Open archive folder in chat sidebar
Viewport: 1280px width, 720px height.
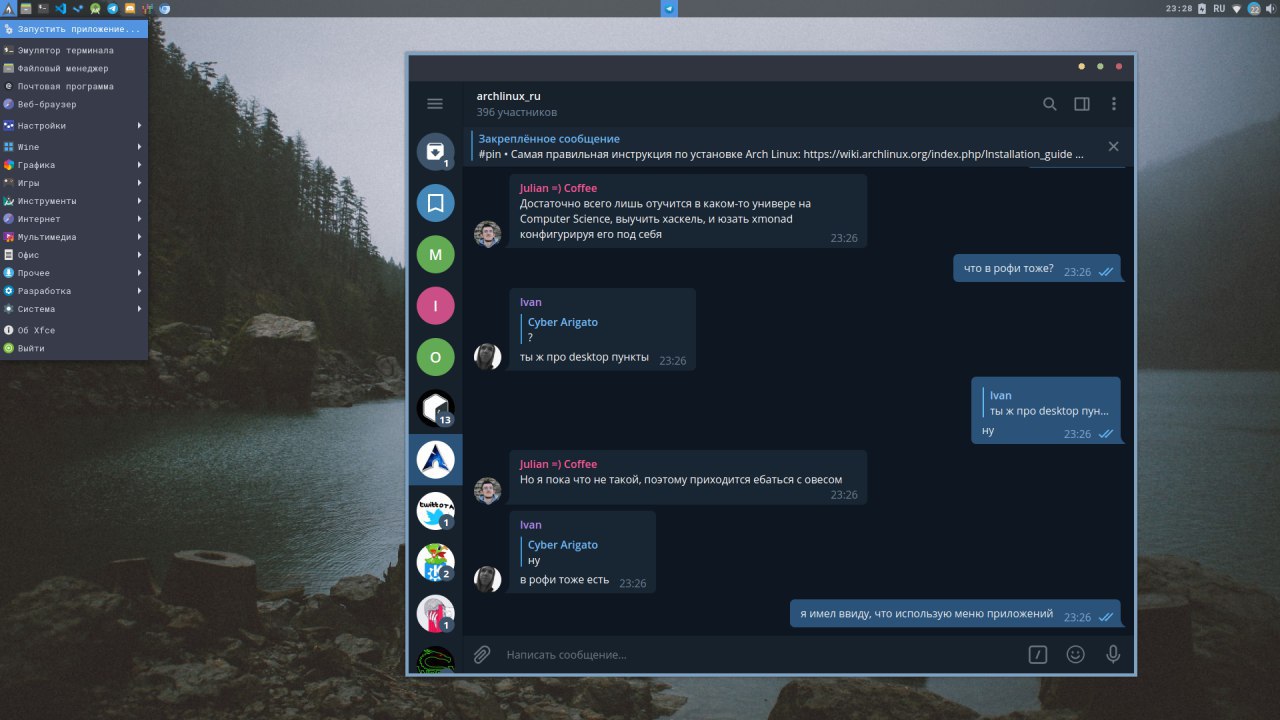[435, 152]
